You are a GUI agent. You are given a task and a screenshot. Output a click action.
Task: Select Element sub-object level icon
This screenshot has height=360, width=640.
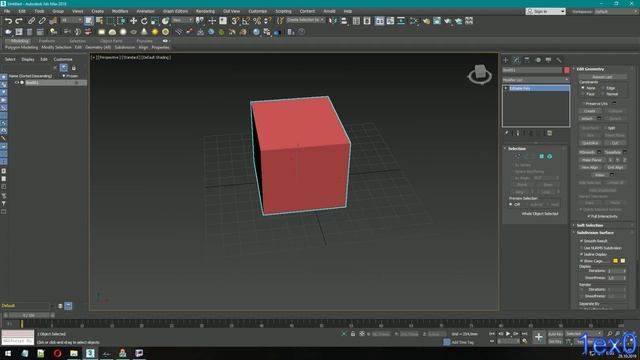[x=549, y=156]
